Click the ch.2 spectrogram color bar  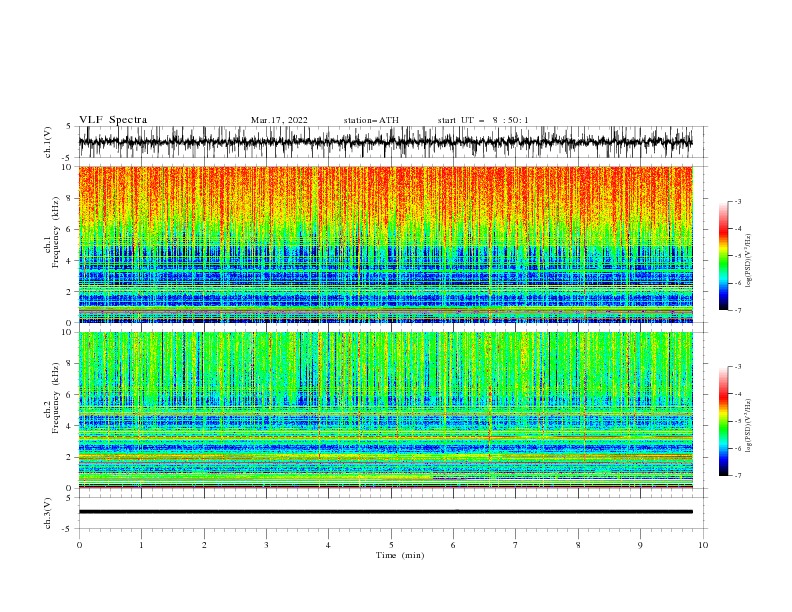point(723,421)
